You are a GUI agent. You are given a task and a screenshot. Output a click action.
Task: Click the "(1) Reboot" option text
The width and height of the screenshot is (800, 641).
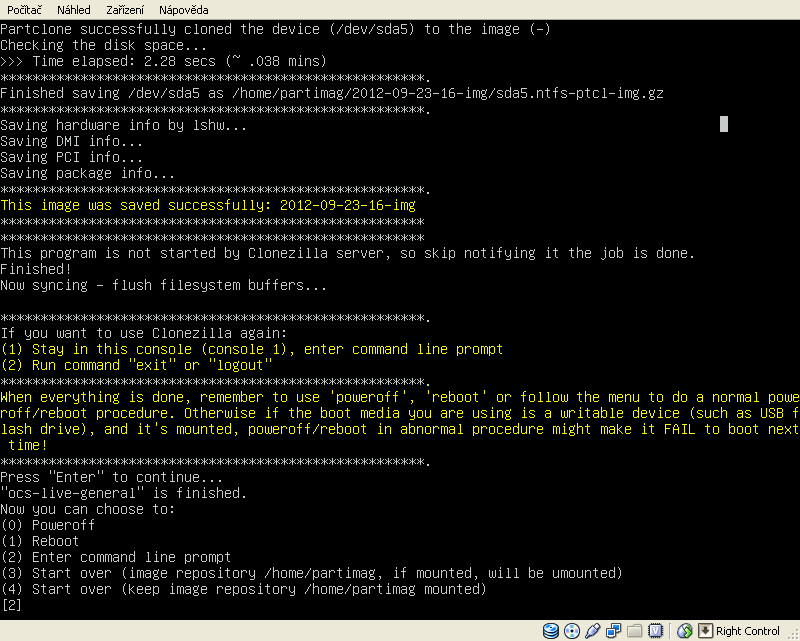(40, 541)
